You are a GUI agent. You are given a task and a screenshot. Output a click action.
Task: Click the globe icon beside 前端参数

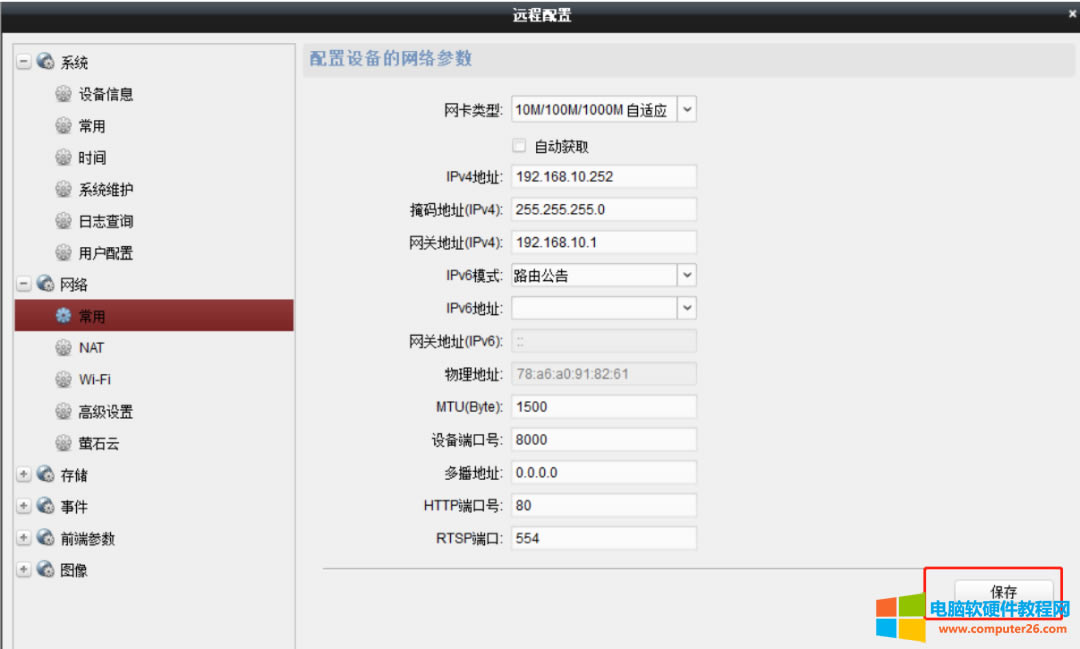tap(45, 537)
